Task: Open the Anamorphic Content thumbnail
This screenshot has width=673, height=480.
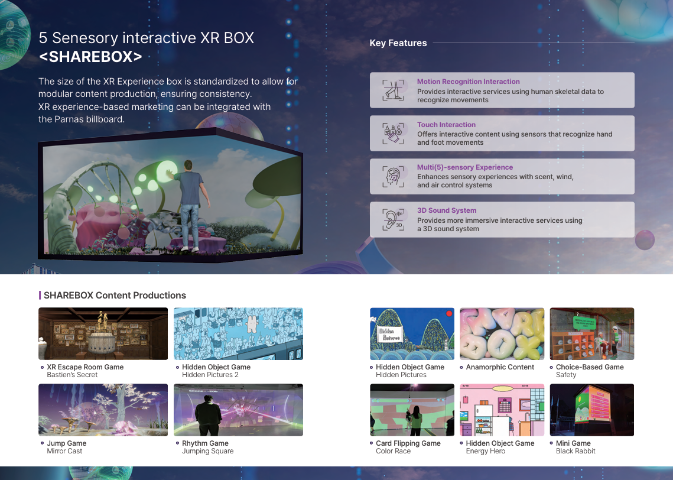Action: pyautogui.click(x=502, y=334)
